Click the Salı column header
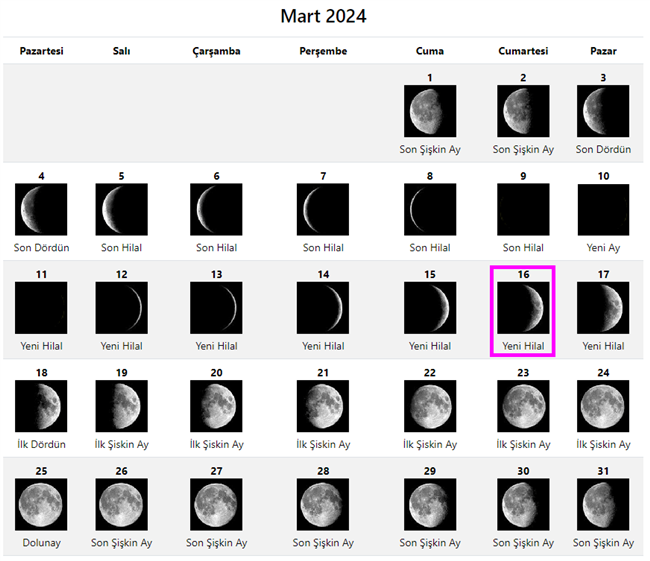 coord(121,51)
